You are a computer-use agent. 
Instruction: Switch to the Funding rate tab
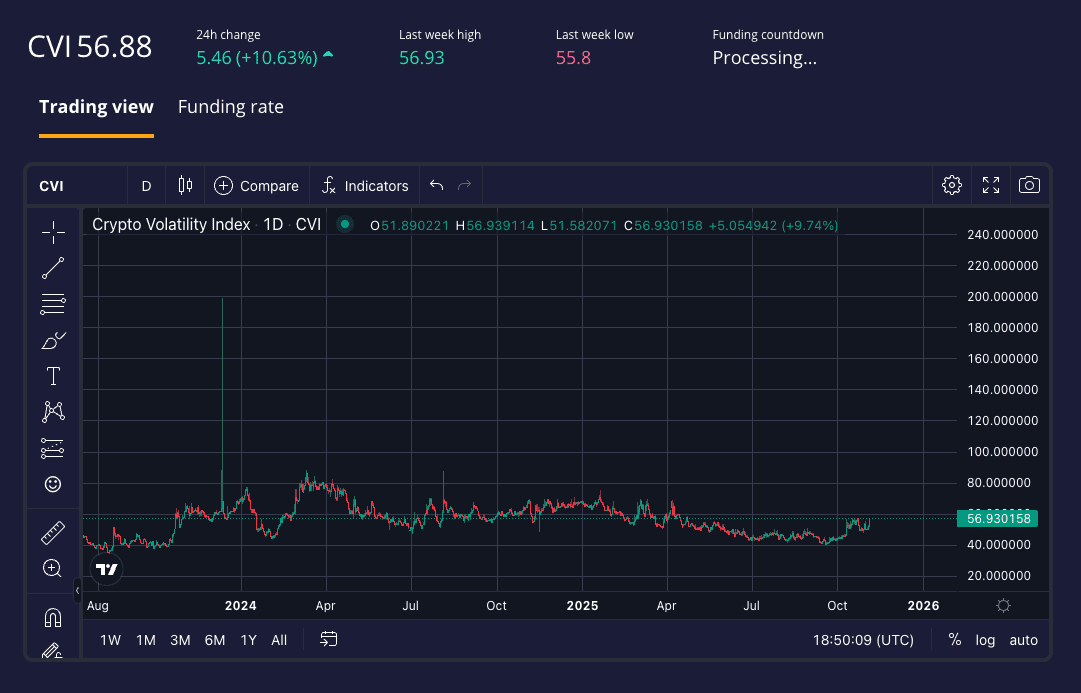230,107
